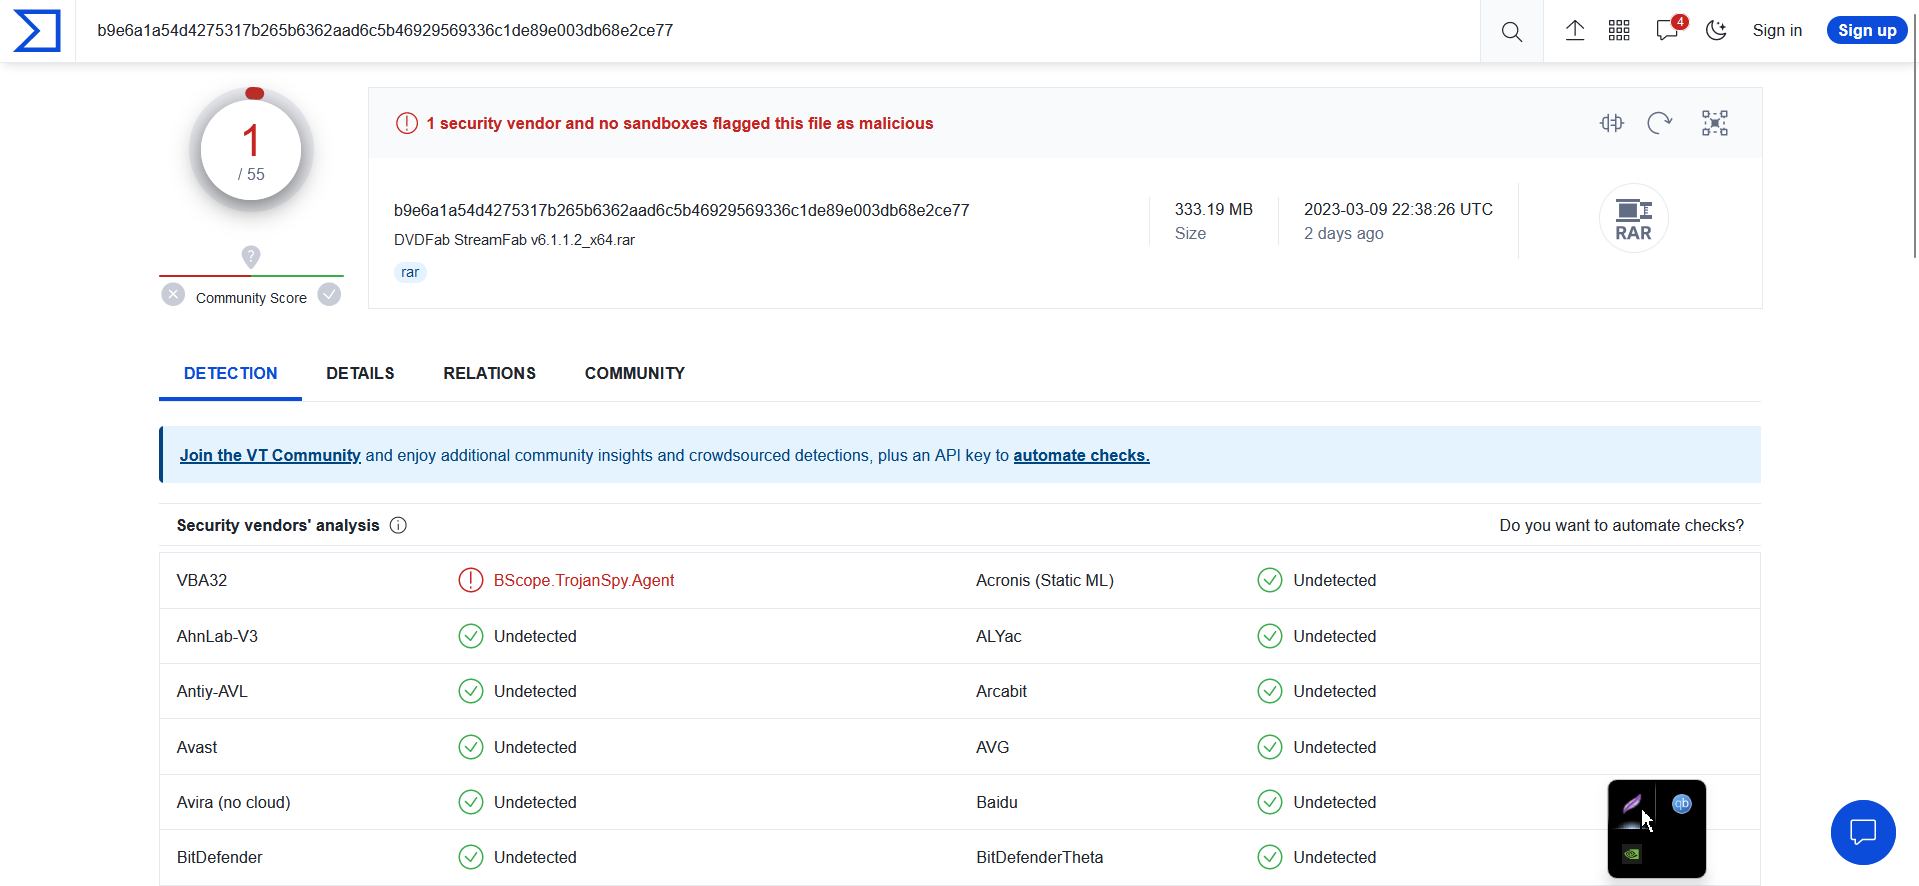Click the hash search input field
The width and height of the screenshot is (1919, 886).
coord(780,31)
